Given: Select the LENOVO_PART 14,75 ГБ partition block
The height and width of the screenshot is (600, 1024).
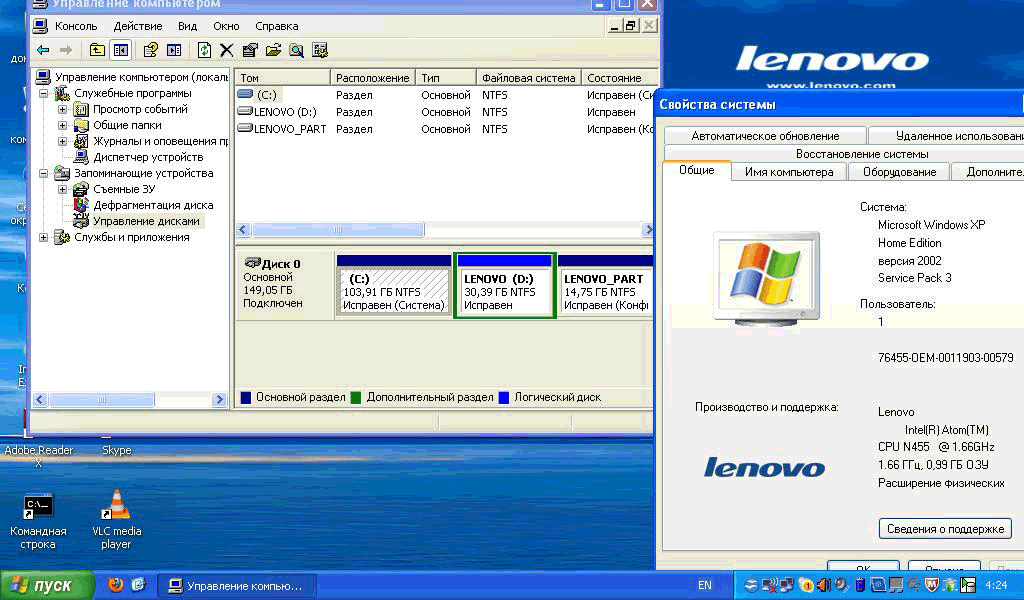Looking at the screenshot, I should coord(605,286).
